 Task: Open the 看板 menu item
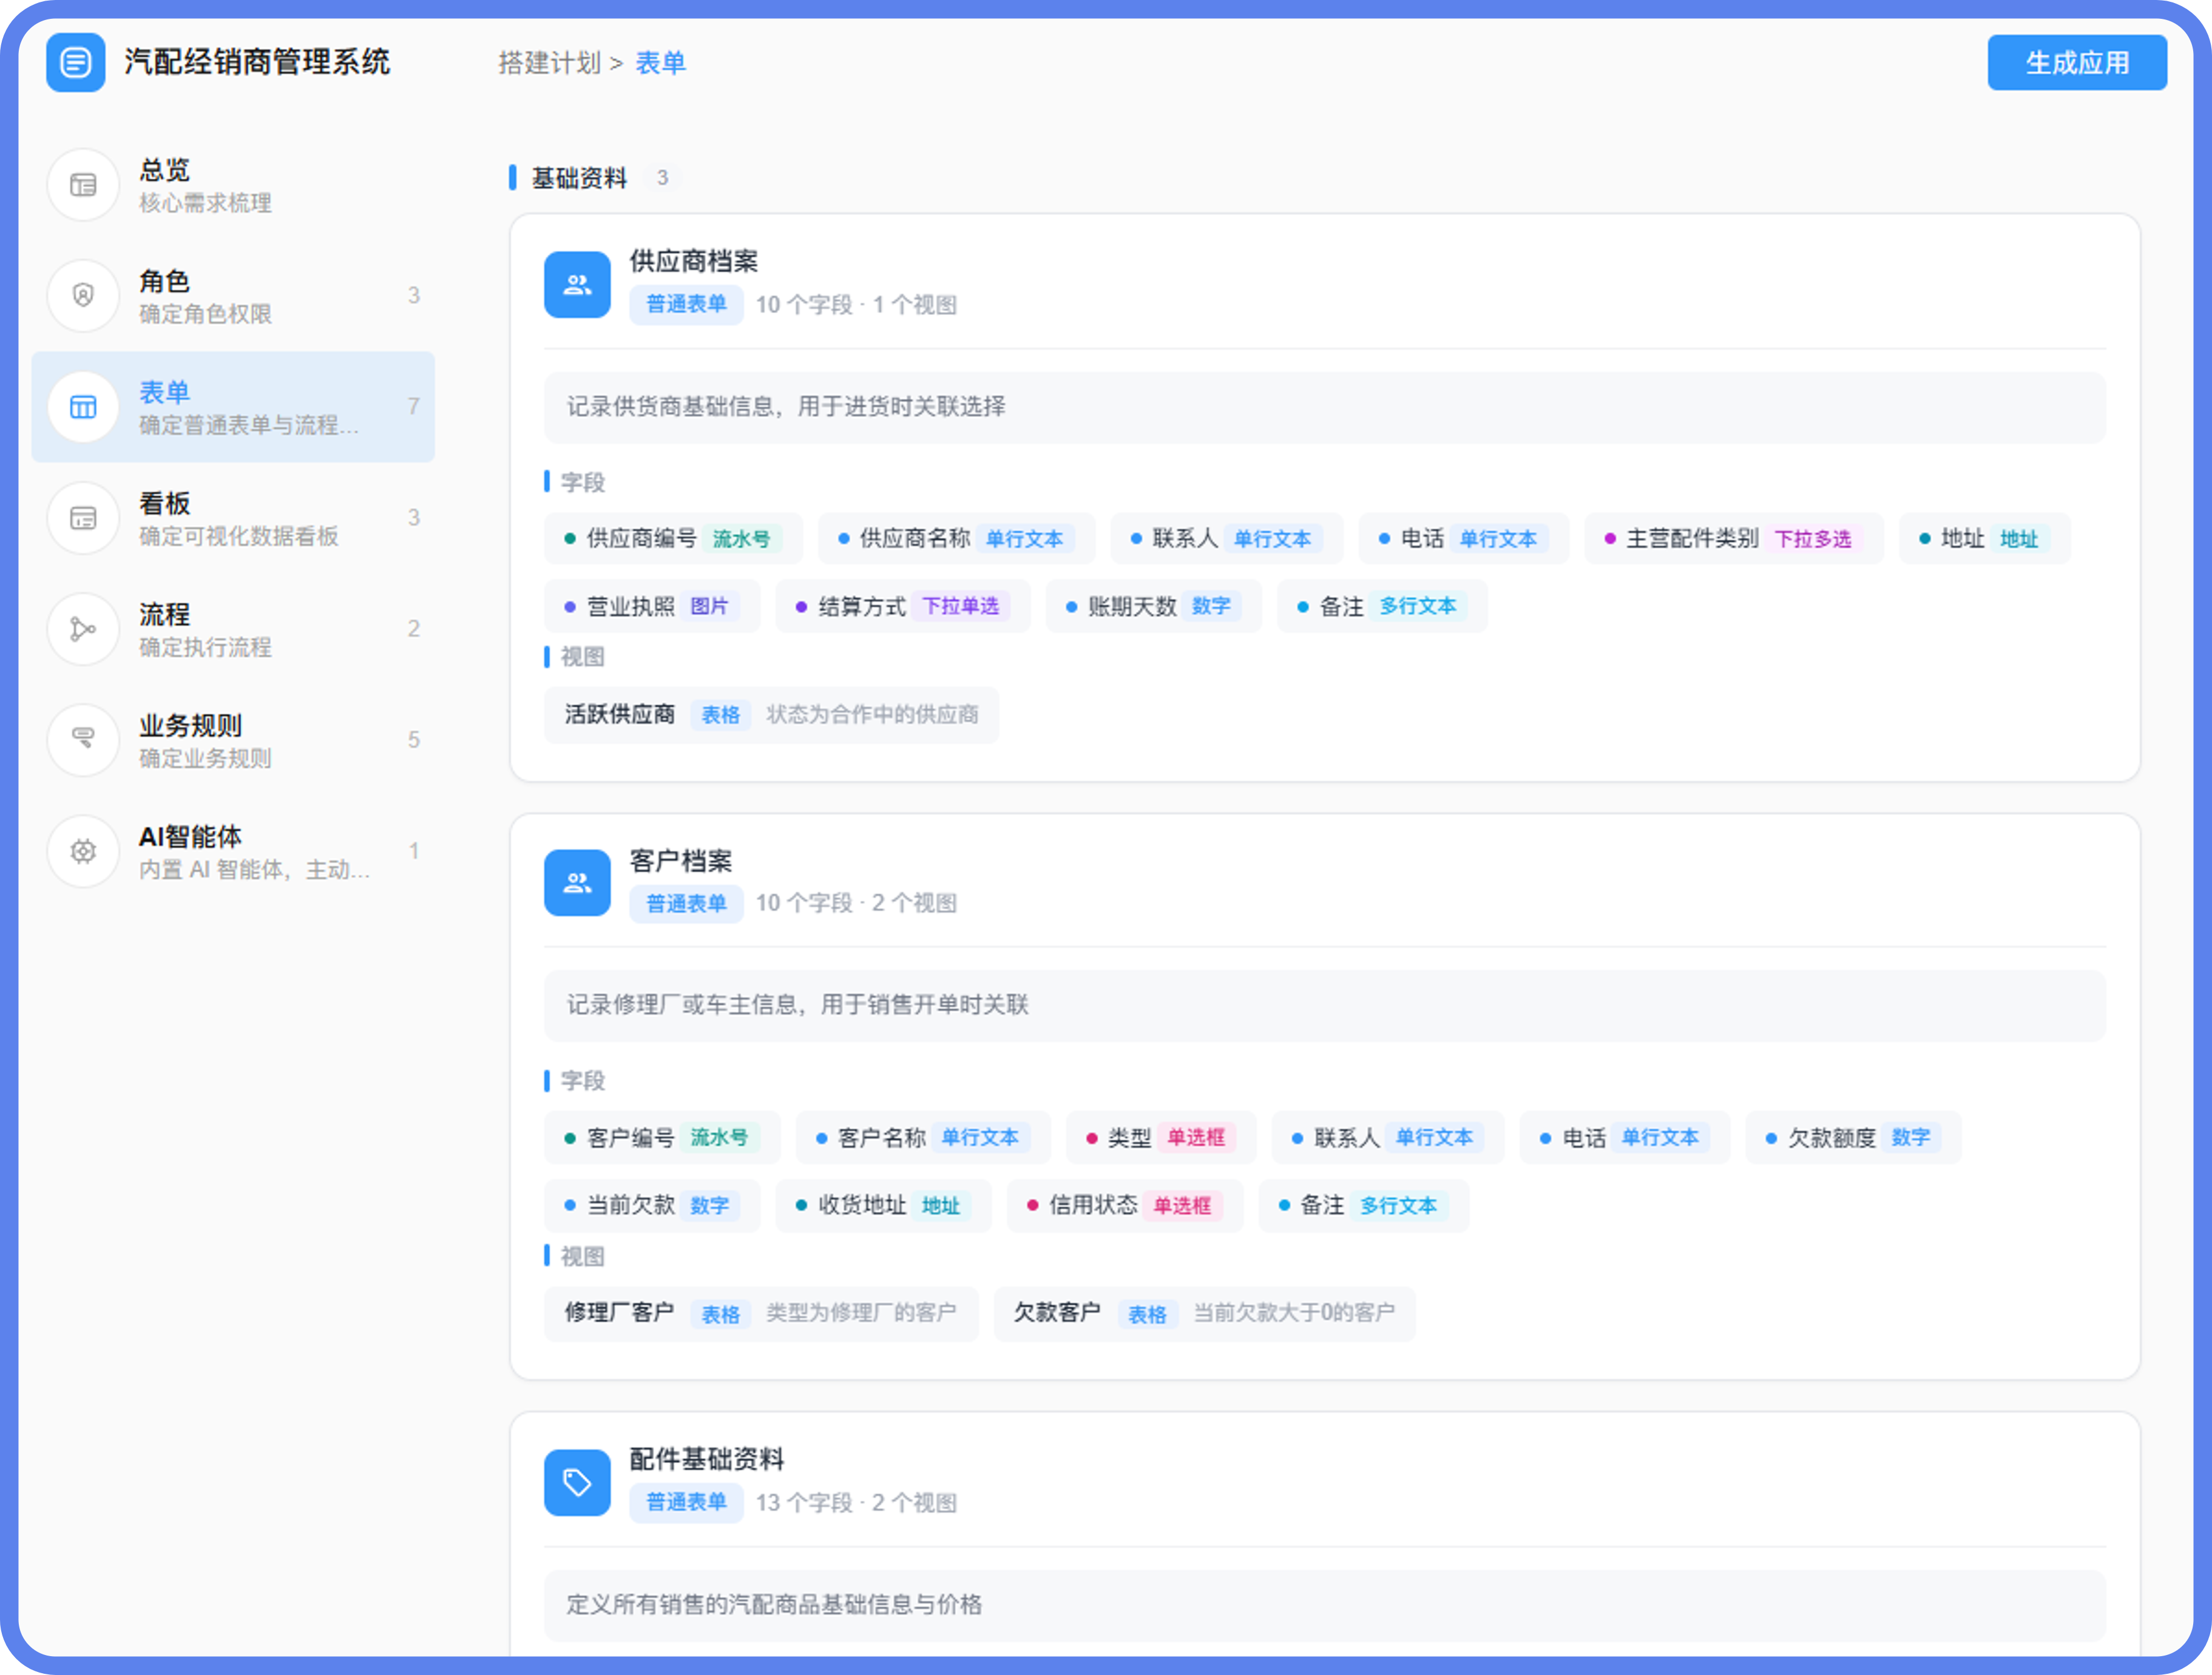233,518
